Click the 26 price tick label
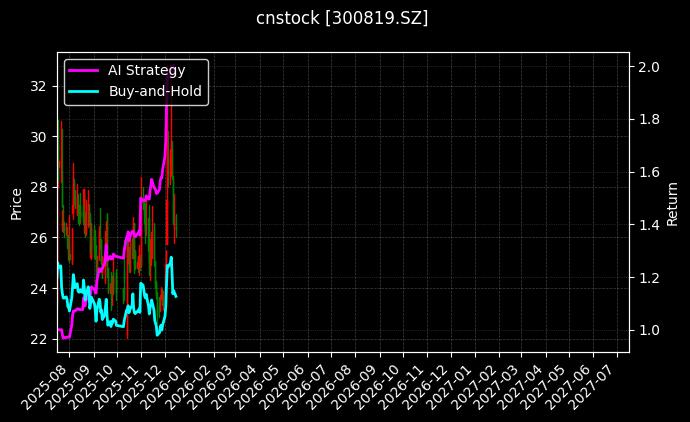Screen dimensions: 690x422 pyautogui.click(x=39, y=238)
